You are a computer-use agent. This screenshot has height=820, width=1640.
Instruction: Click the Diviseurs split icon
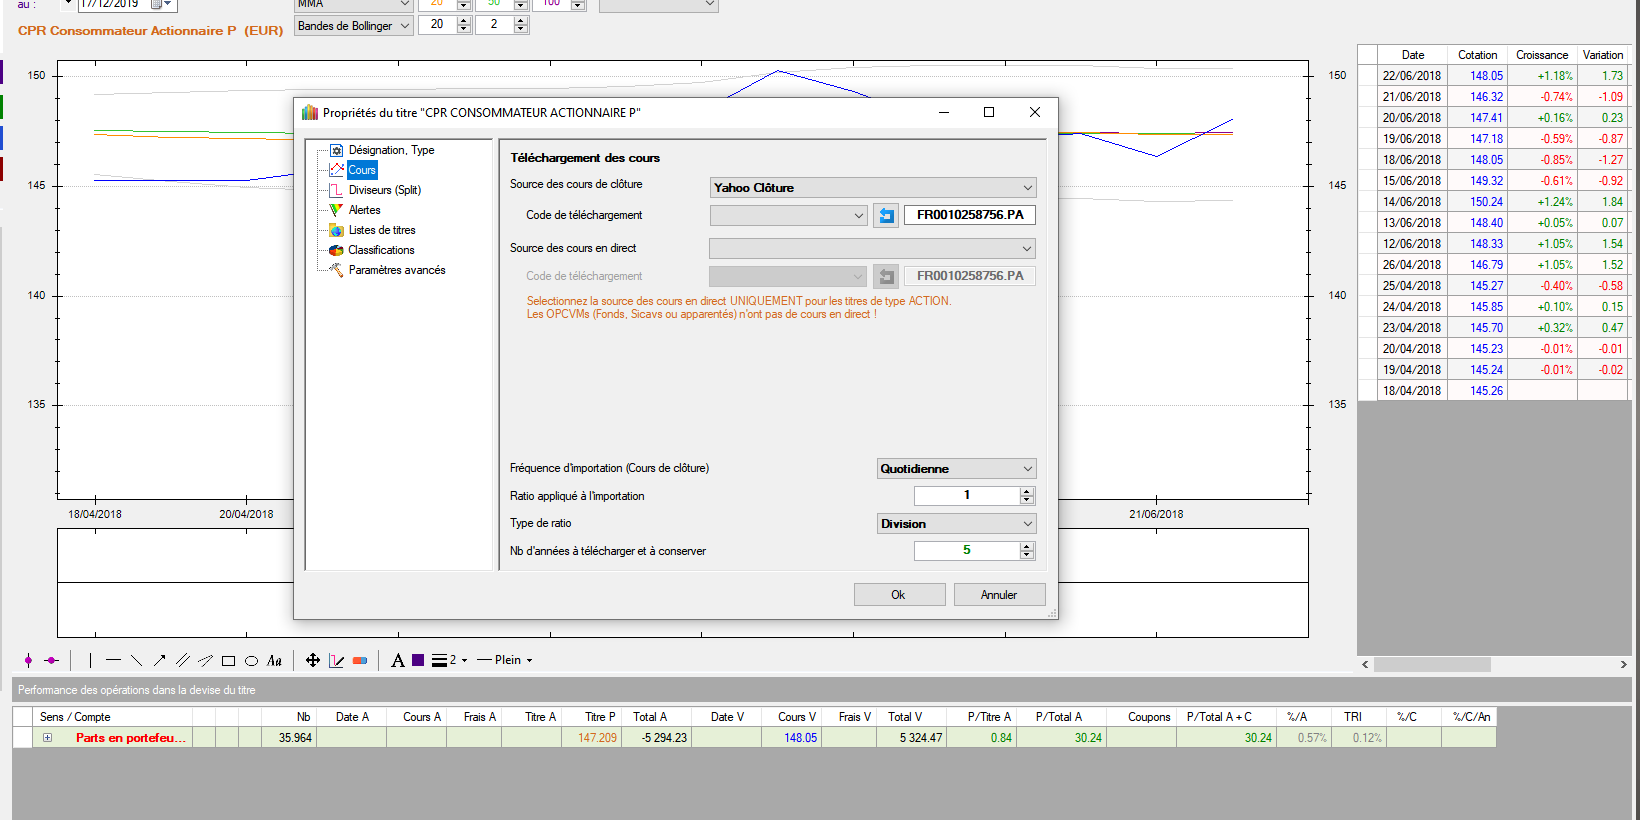click(337, 190)
